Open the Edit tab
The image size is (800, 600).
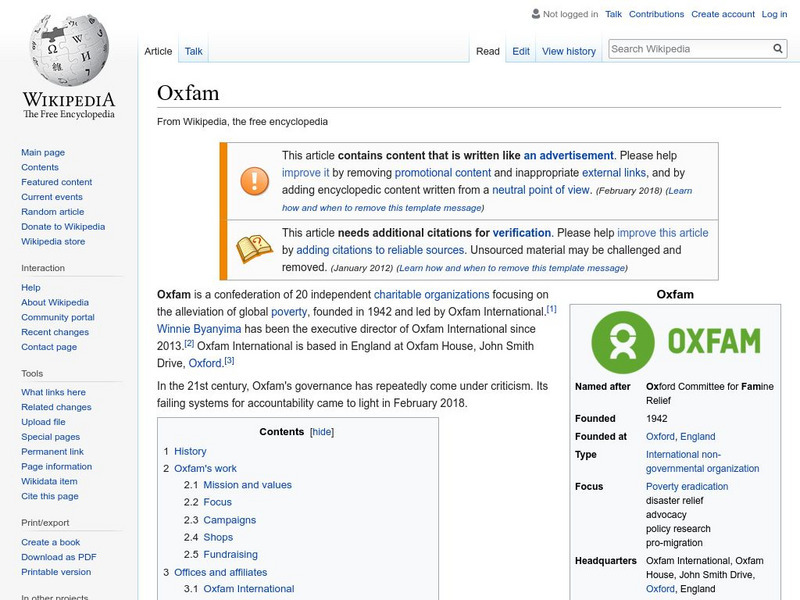[521, 51]
